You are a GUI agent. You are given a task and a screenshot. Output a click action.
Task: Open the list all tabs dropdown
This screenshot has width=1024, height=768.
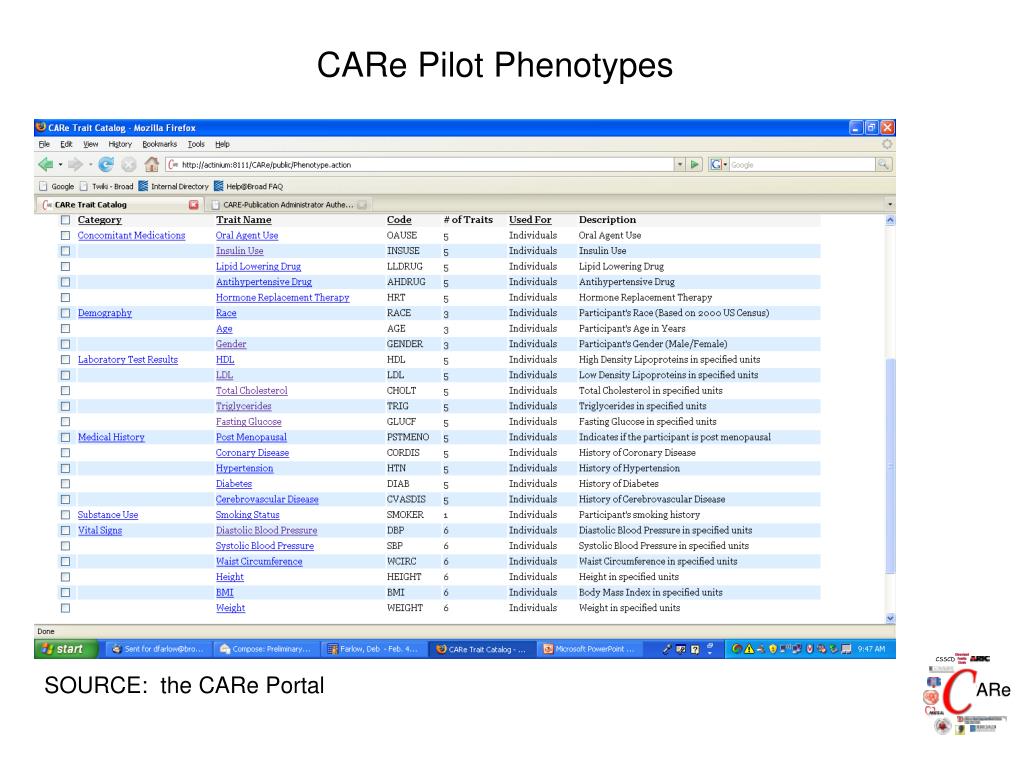[x=889, y=204]
